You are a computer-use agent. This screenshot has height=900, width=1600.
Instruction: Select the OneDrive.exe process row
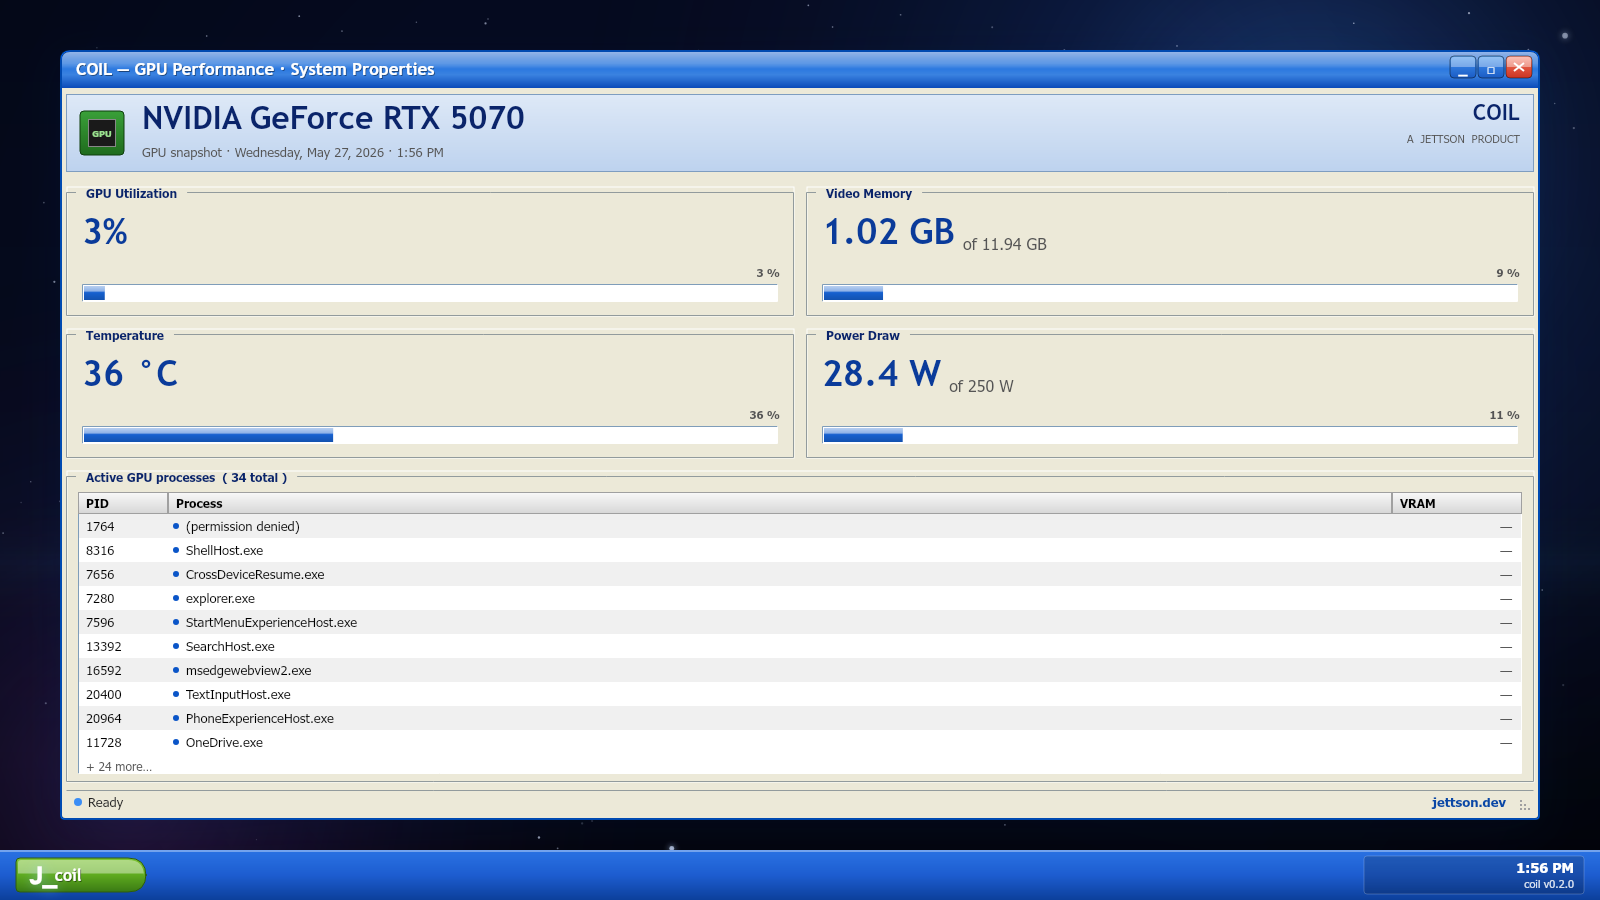(800, 742)
